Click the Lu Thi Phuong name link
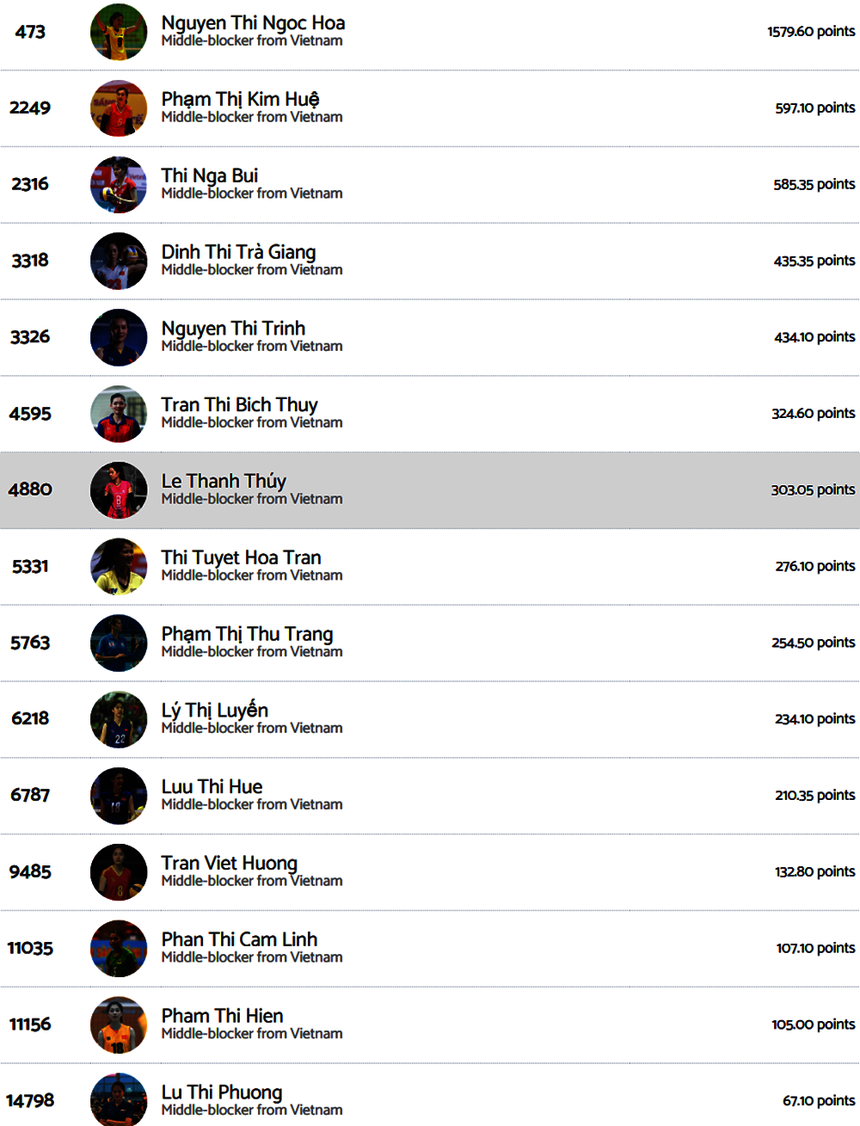Viewport: 860px width, 1126px height. coord(222,1092)
